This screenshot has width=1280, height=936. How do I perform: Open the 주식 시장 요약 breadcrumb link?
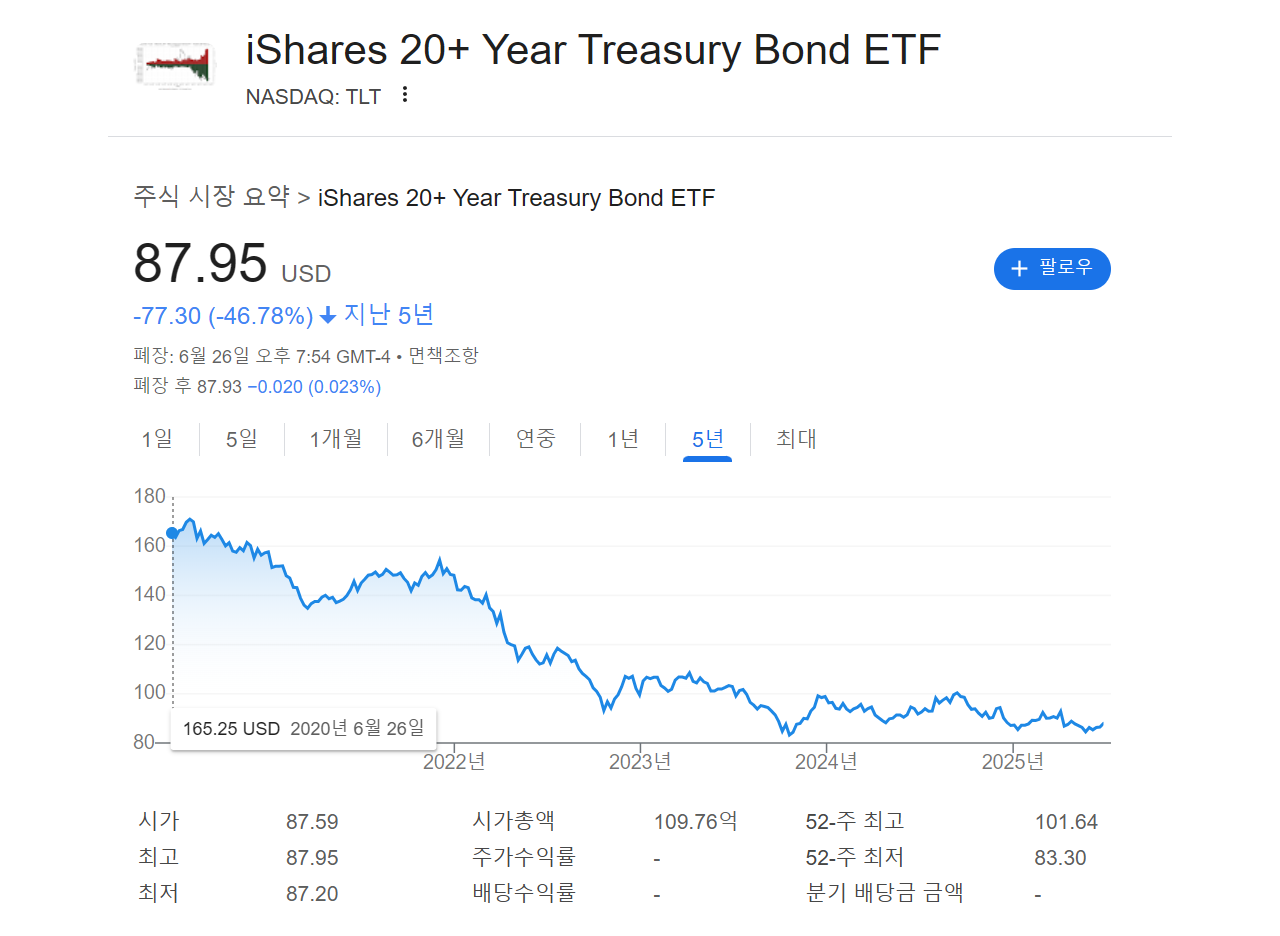tap(212, 197)
